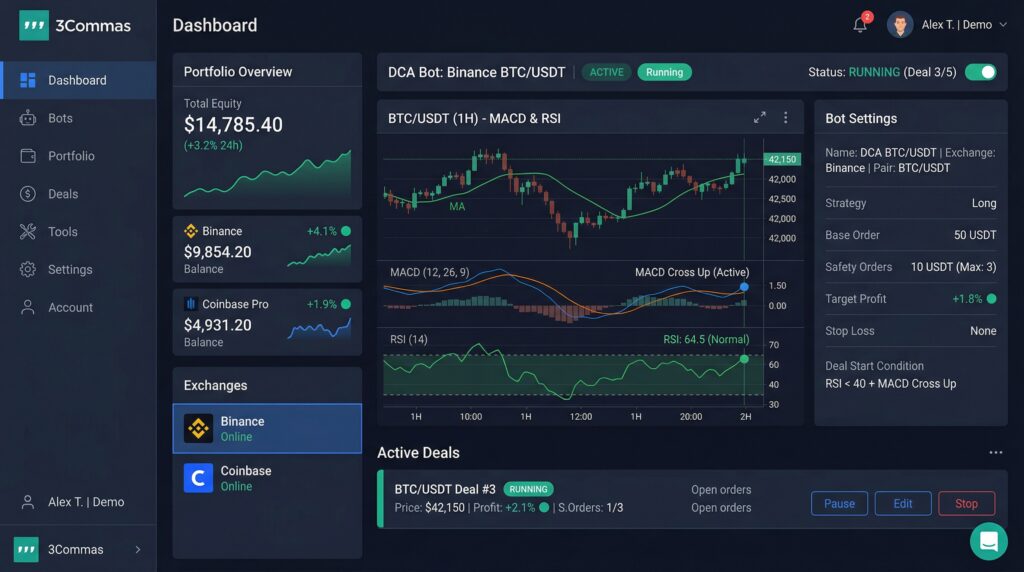Click the Base Order 50 USDT value

[x=975, y=235]
